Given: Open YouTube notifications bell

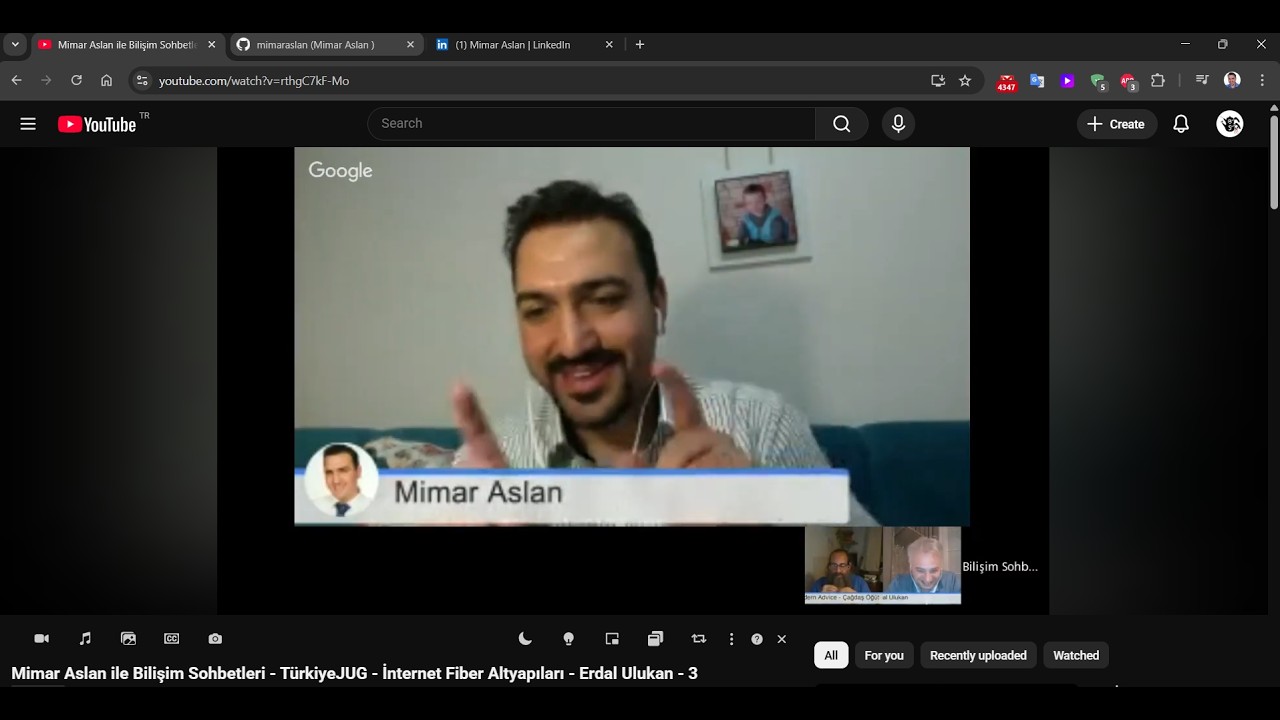Looking at the screenshot, I should [x=1181, y=124].
